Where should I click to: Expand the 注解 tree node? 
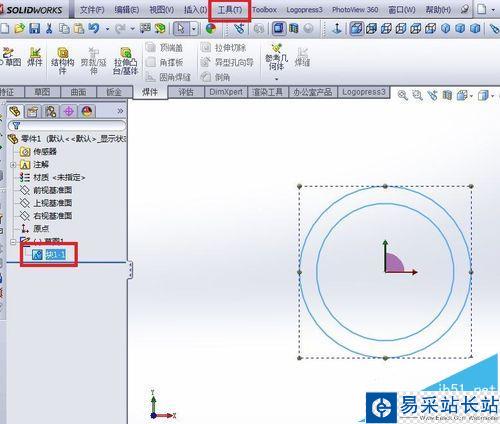pos(13,165)
